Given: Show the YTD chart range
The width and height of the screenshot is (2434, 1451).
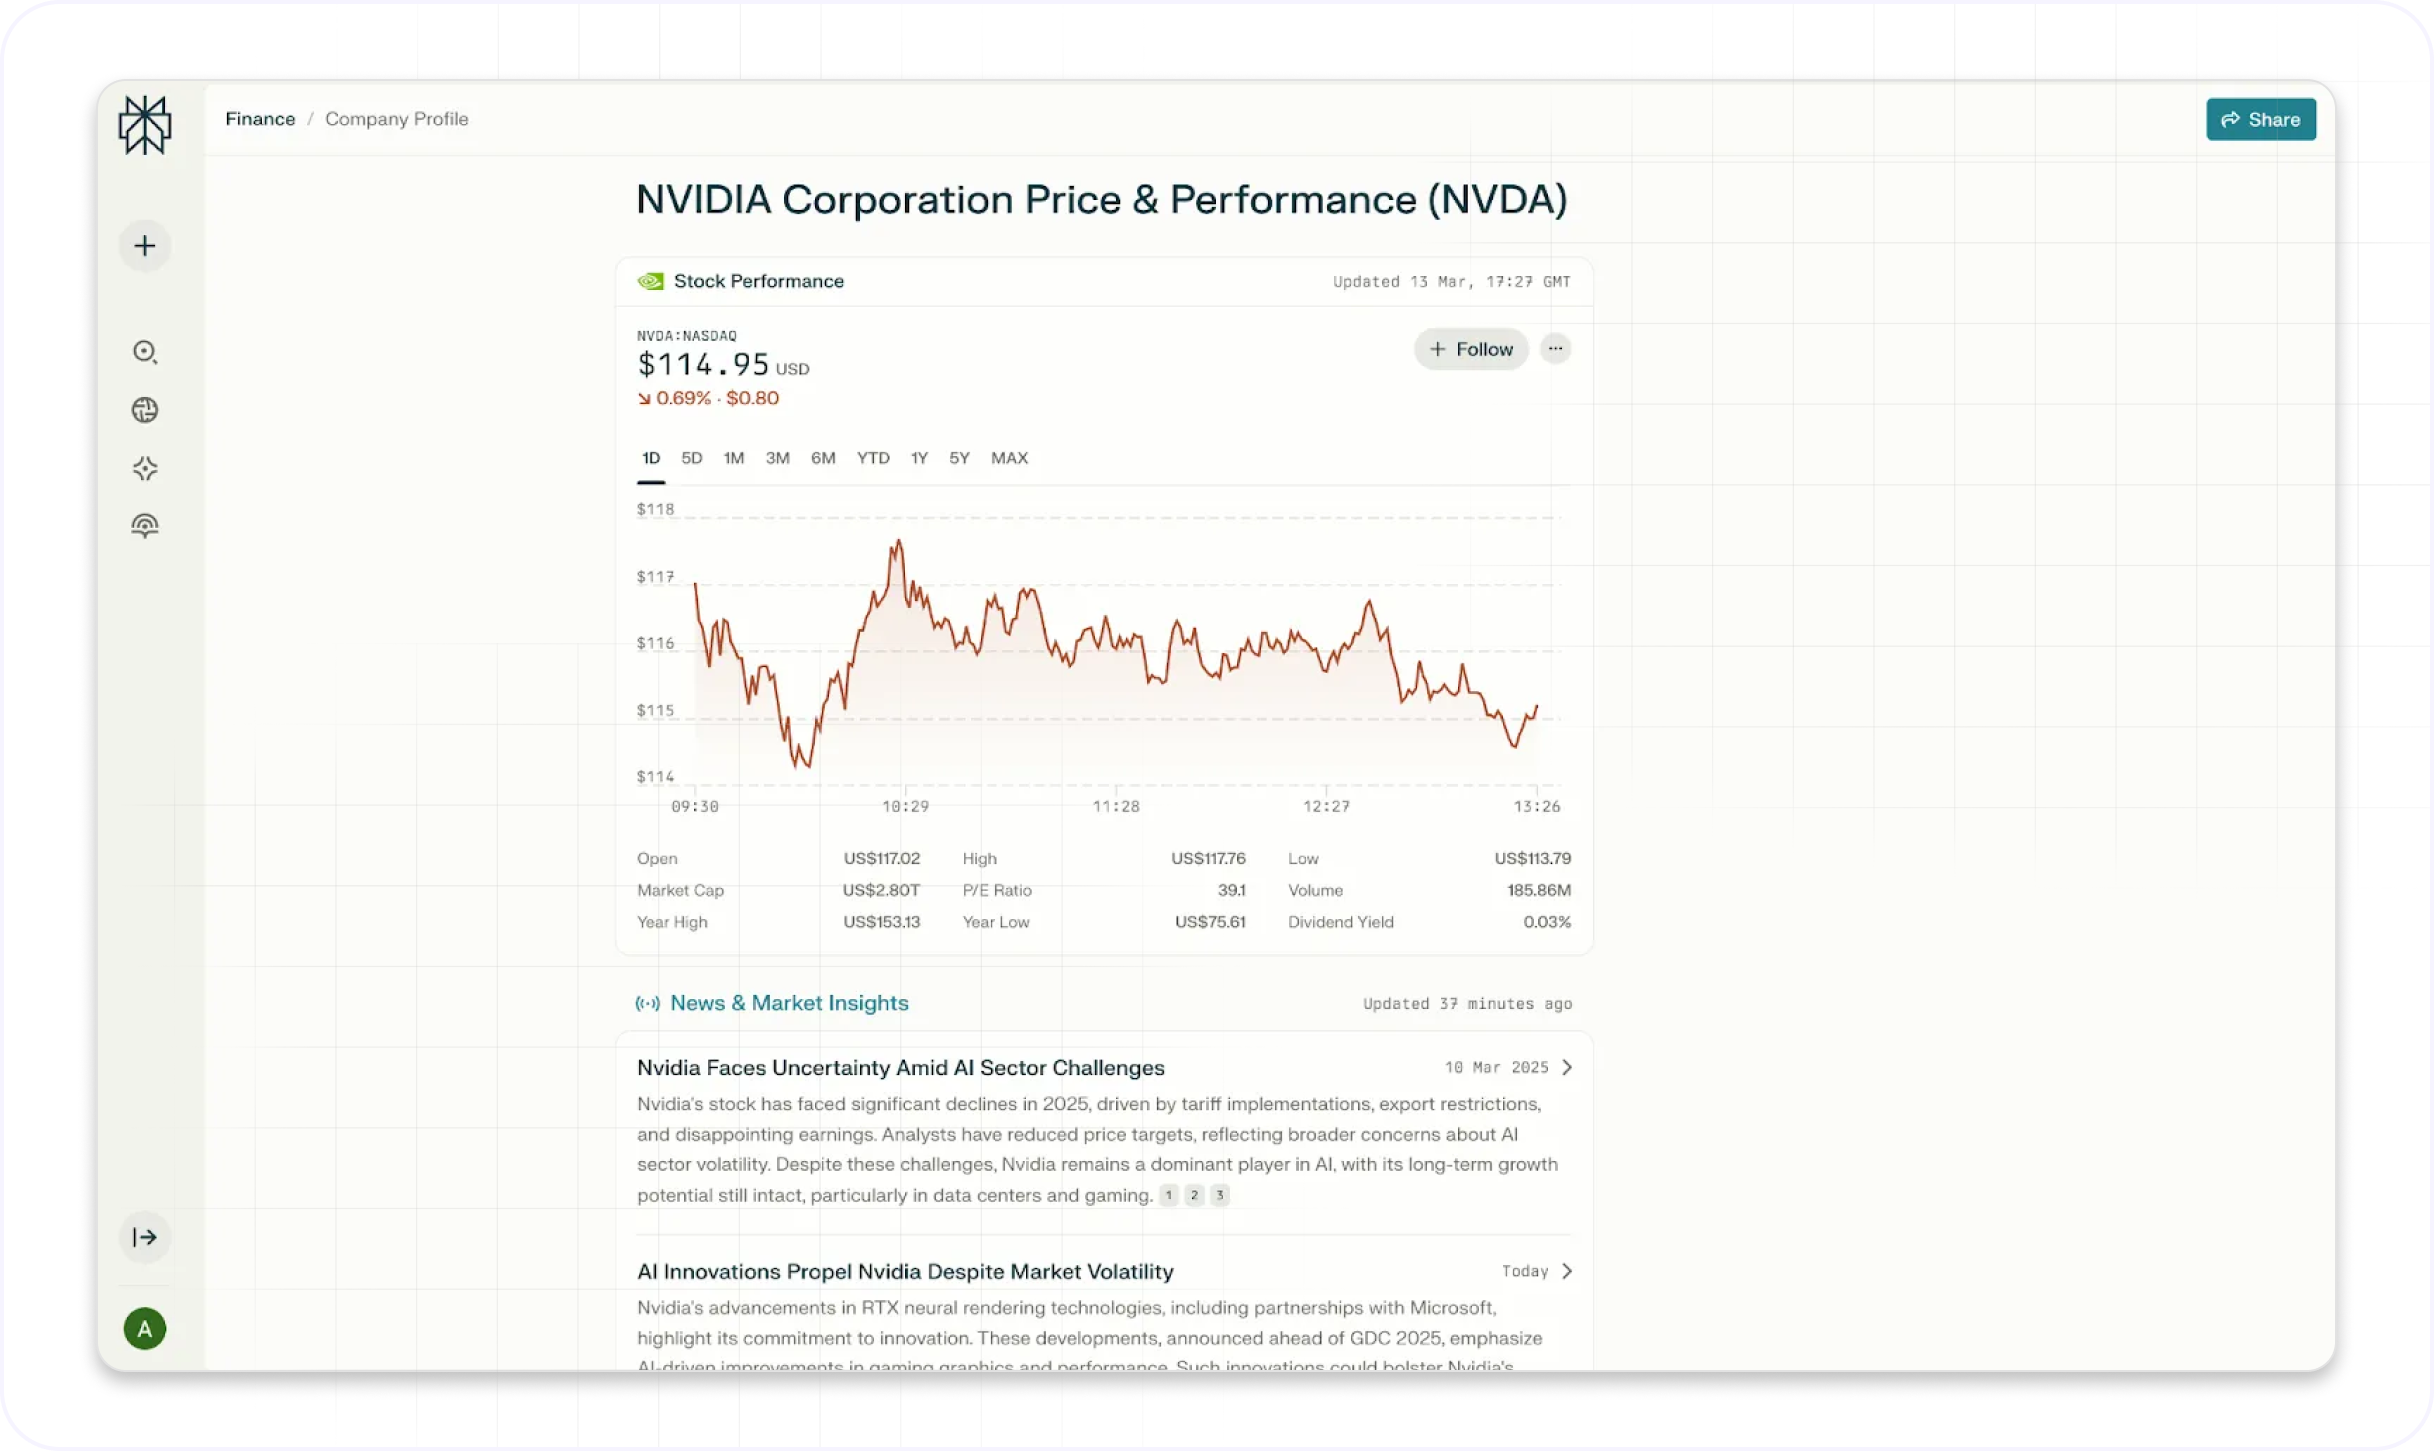Looking at the screenshot, I should [873, 458].
